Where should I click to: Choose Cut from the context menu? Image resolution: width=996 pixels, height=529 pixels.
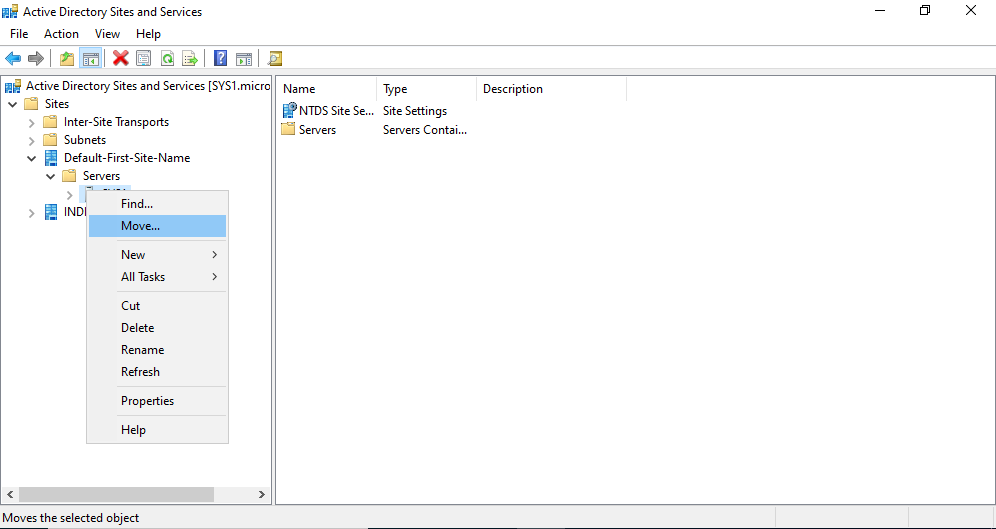point(158,305)
